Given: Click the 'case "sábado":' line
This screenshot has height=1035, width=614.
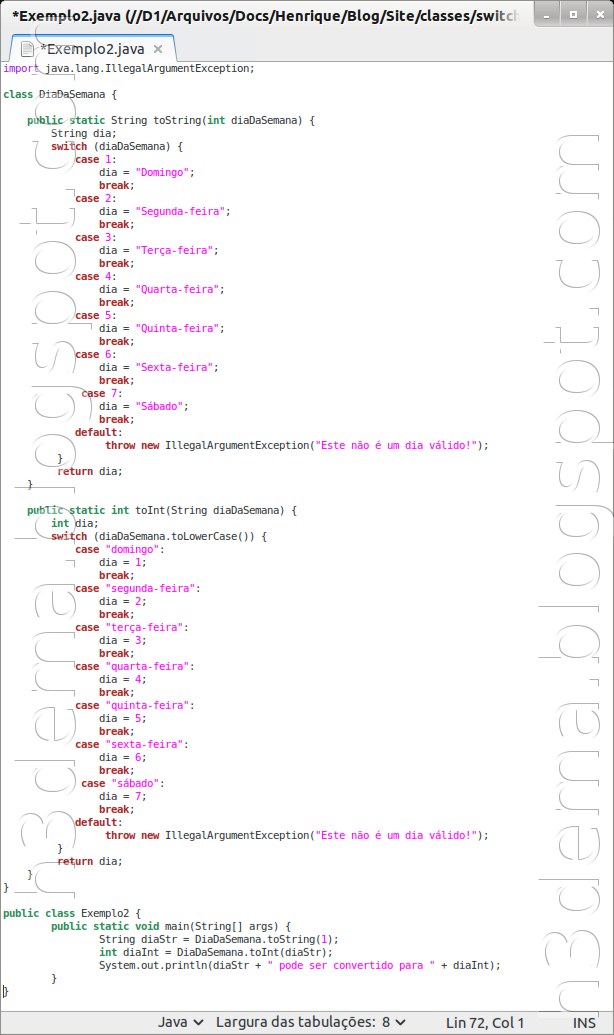Looking at the screenshot, I should 123,783.
